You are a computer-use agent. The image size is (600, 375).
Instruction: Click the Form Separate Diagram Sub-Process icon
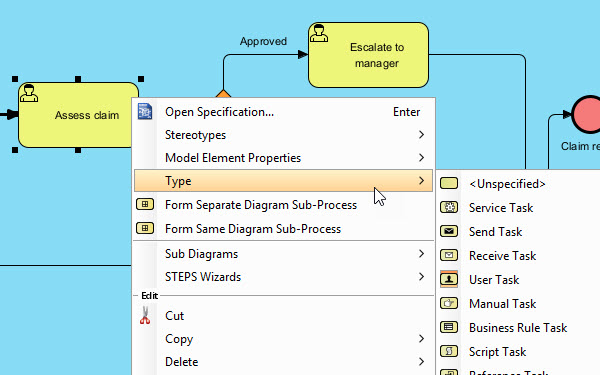pyautogui.click(x=145, y=204)
